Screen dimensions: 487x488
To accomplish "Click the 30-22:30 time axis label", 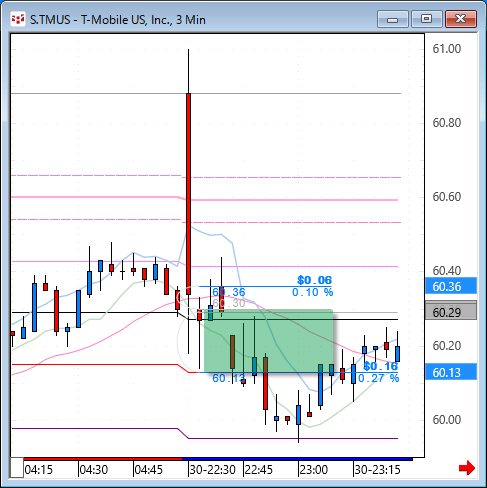I will pos(213,470).
